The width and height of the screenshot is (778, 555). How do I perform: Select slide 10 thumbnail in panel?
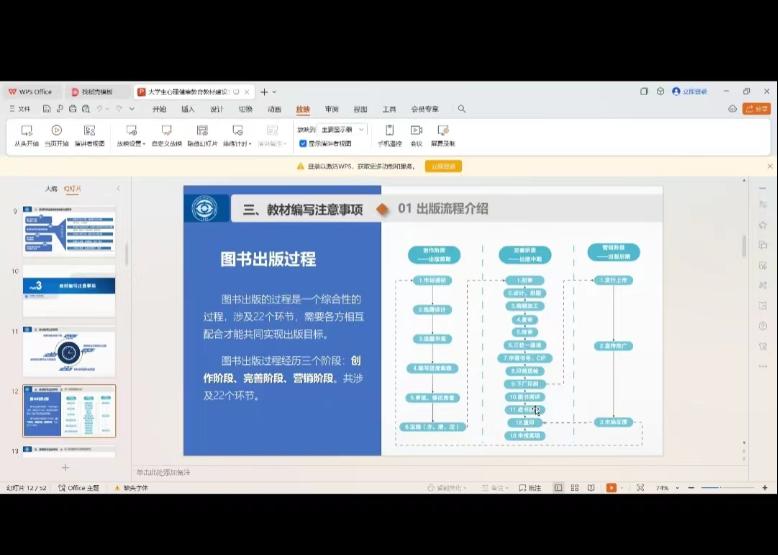point(69,291)
